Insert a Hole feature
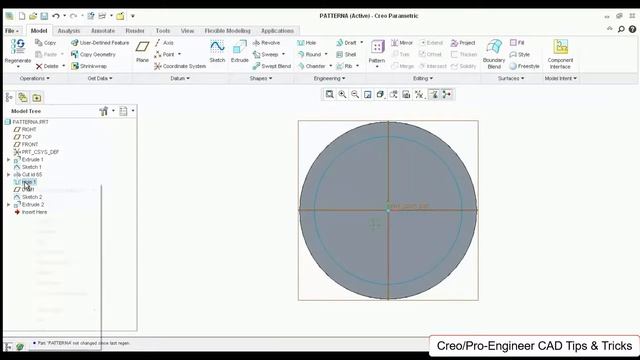The width and height of the screenshot is (640, 360). [x=307, y=42]
